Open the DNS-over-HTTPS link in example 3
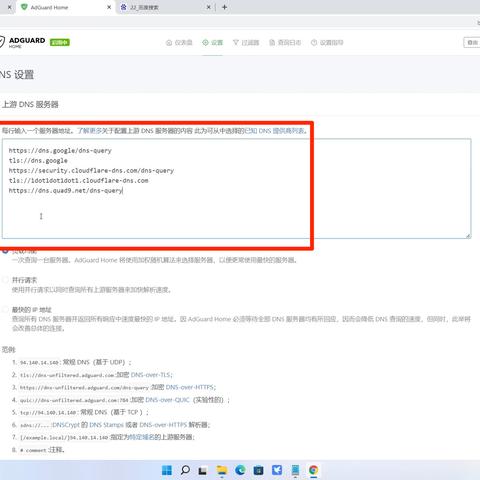Screen dimensions: 480x480 [190, 387]
